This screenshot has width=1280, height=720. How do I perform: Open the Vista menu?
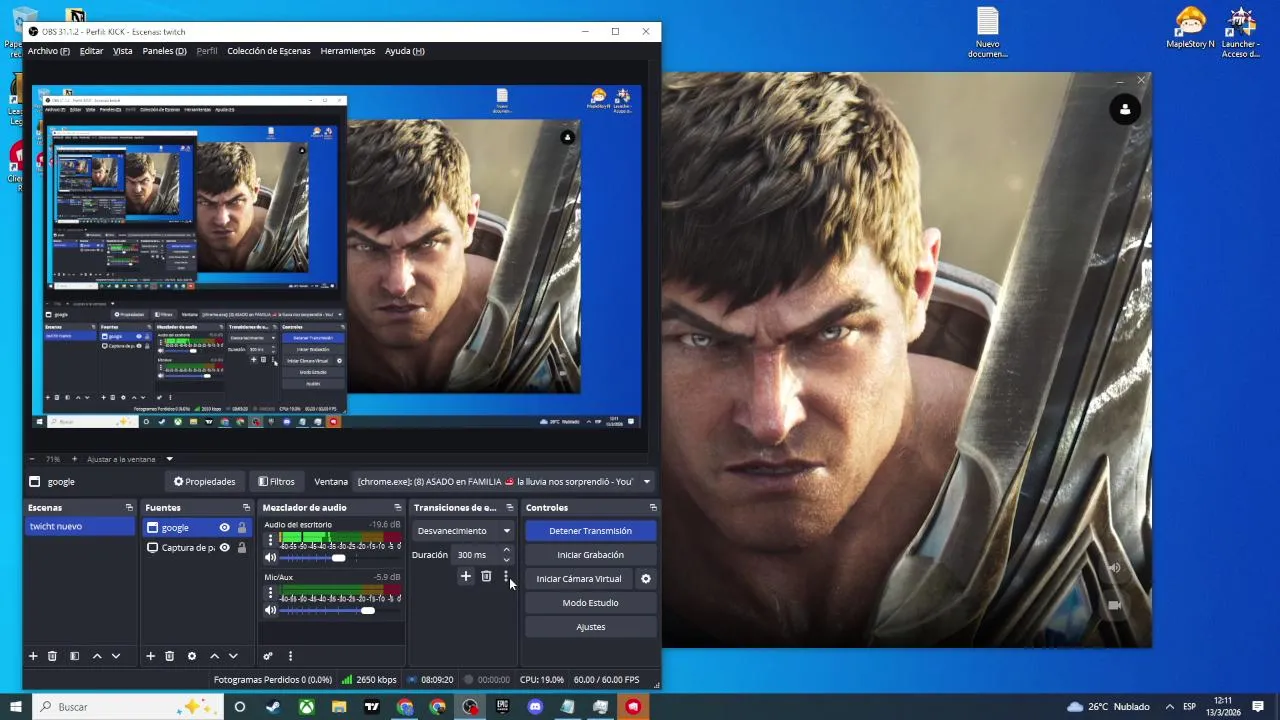coord(122,51)
